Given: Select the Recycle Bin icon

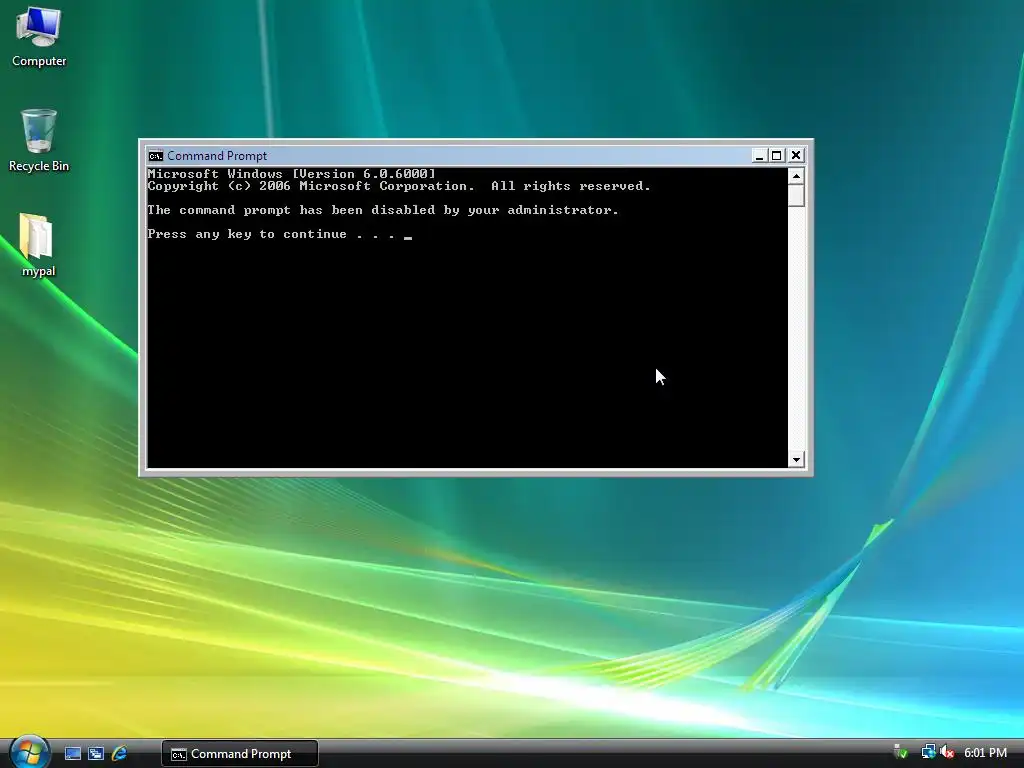Looking at the screenshot, I should [39, 140].
